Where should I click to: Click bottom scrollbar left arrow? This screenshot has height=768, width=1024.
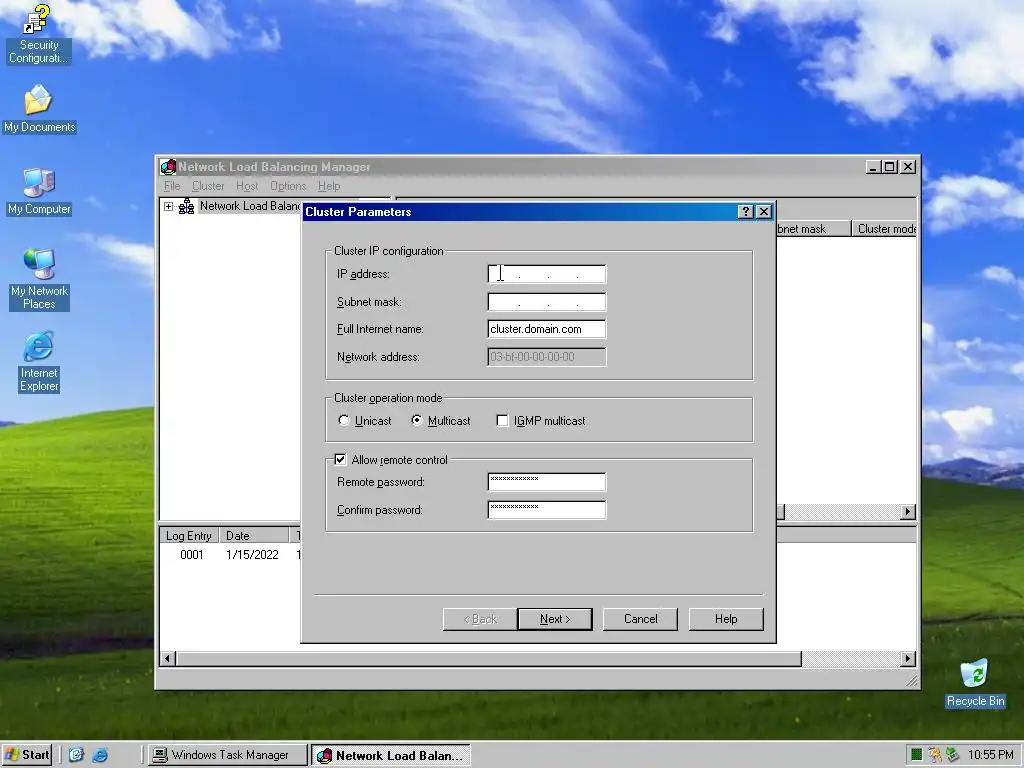click(x=168, y=658)
